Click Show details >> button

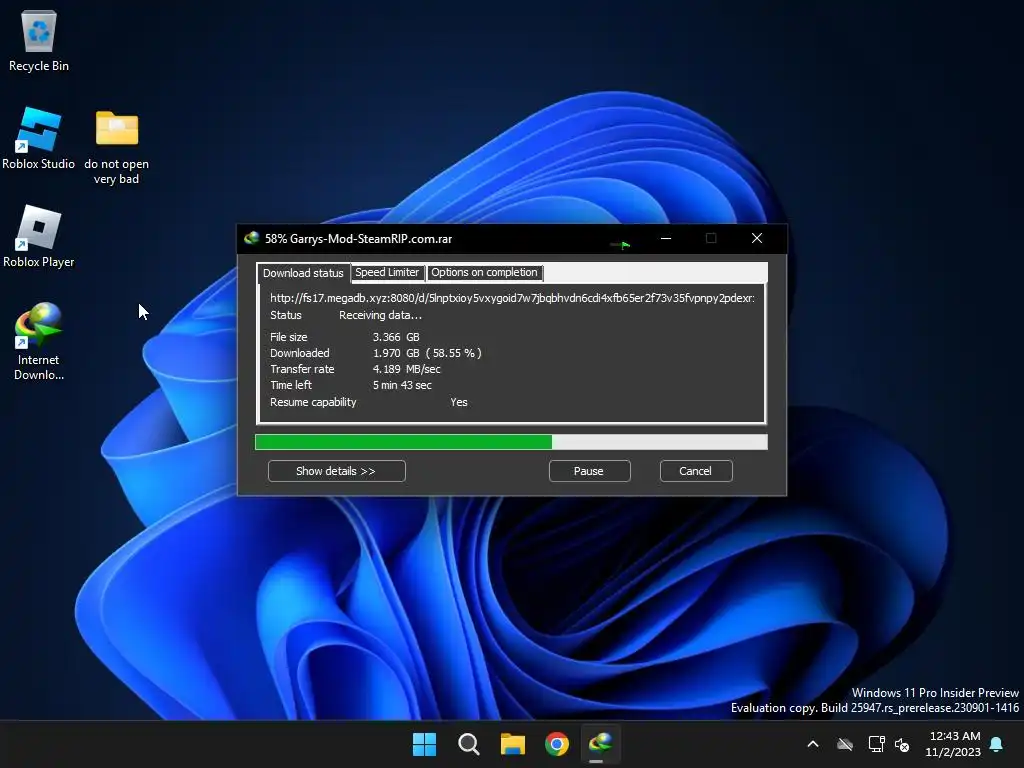click(x=336, y=471)
